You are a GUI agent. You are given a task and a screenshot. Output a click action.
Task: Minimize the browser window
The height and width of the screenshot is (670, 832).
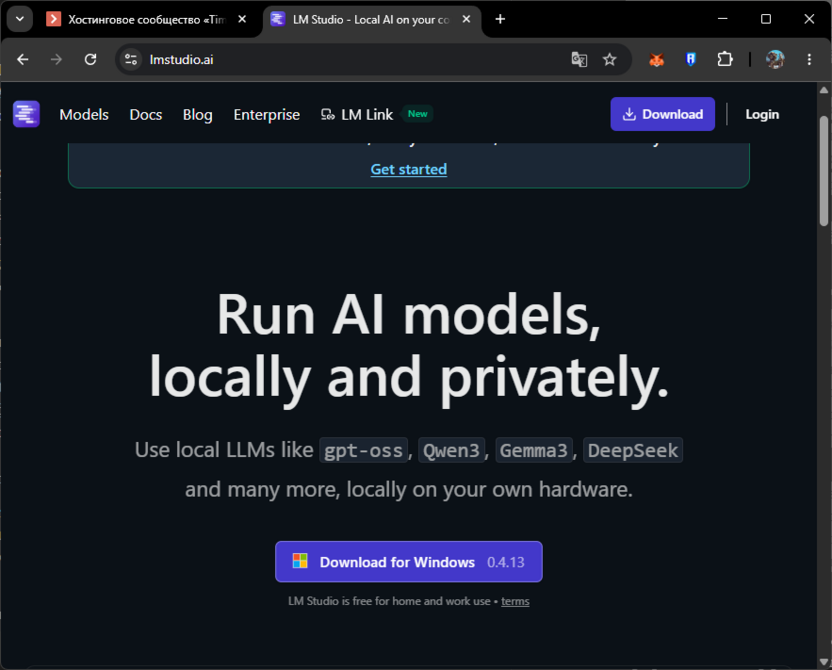coord(722,19)
